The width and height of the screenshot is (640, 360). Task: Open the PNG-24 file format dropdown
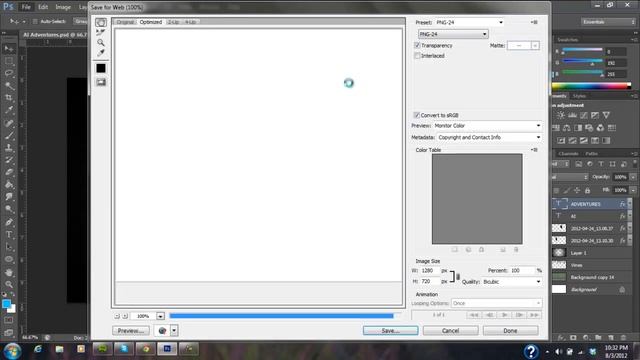pyautogui.click(x=453, y=34)
